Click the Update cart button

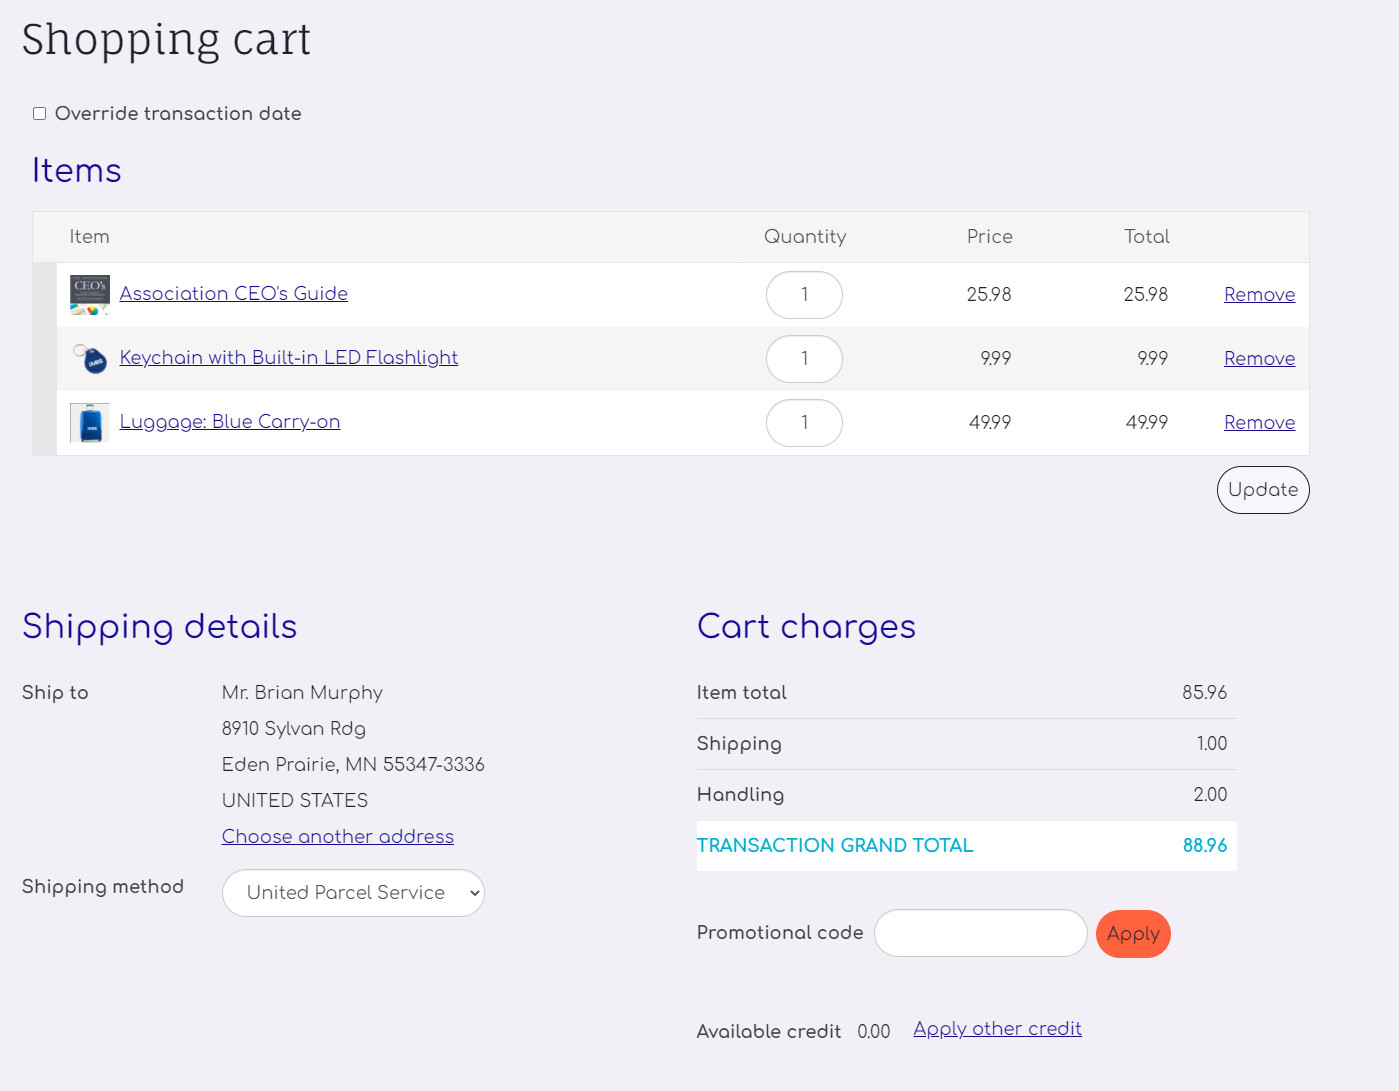click(1262, 490)
